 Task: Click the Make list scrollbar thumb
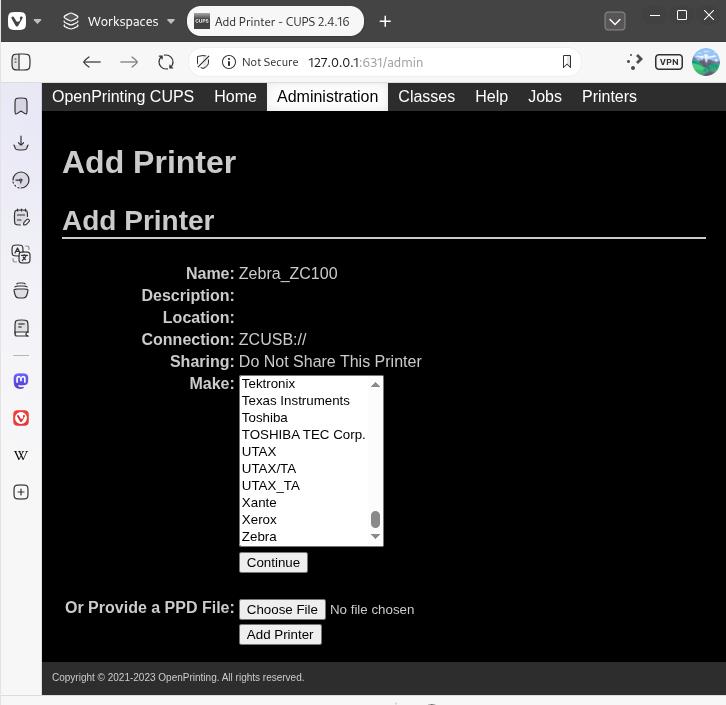(376, 519)
